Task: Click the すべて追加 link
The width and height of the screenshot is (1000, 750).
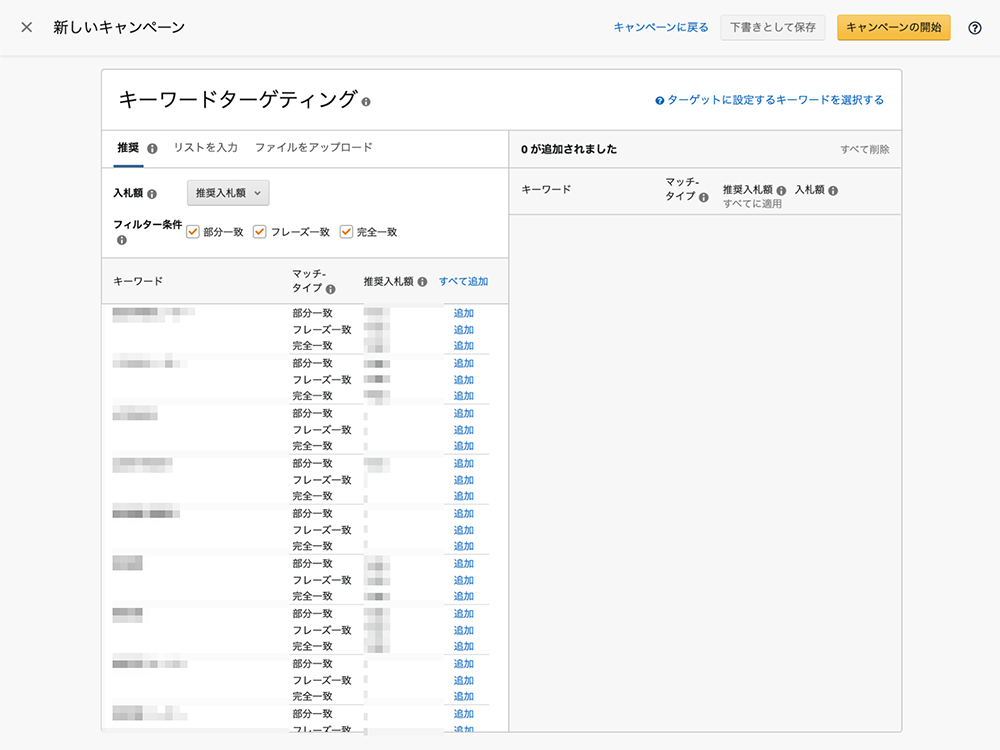Action: click(464, 281)
